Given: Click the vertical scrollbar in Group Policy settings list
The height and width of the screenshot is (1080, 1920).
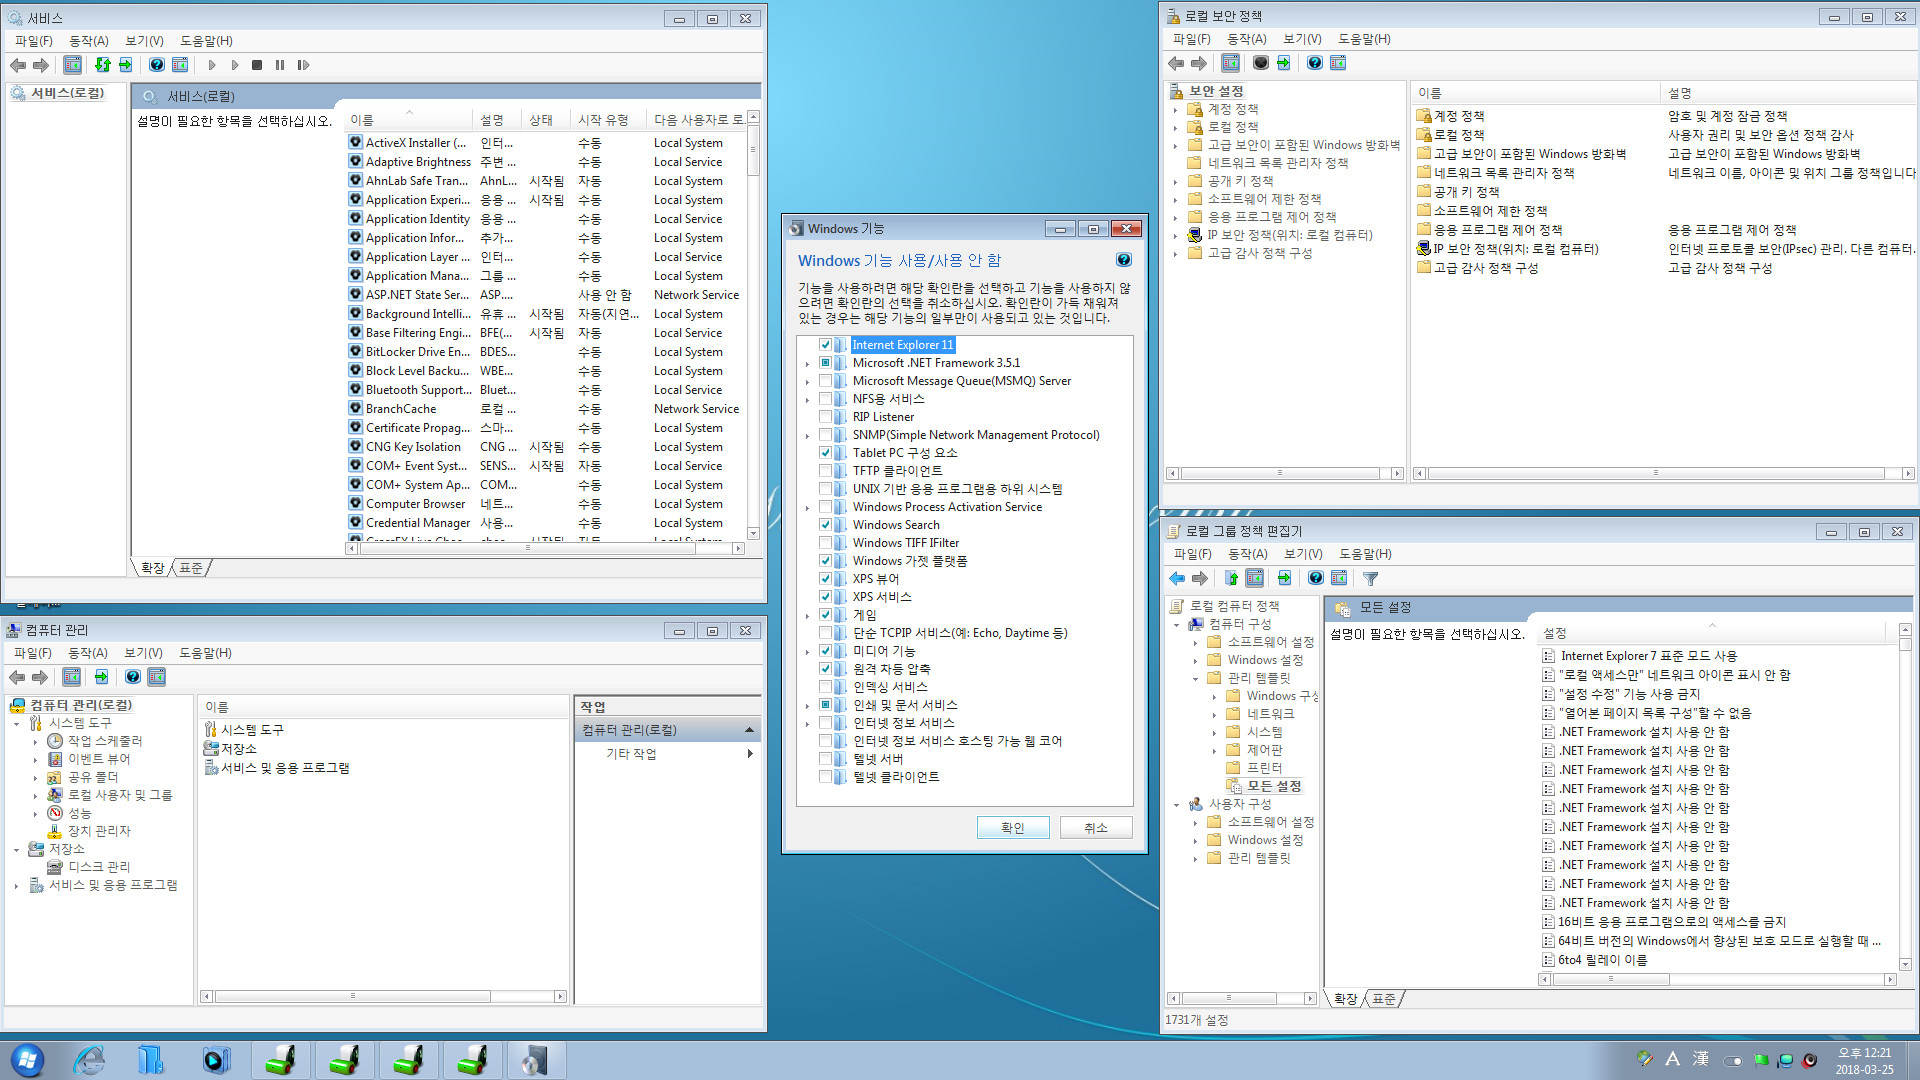Looking at the screenshot, I should click(x=1905, y=796).
